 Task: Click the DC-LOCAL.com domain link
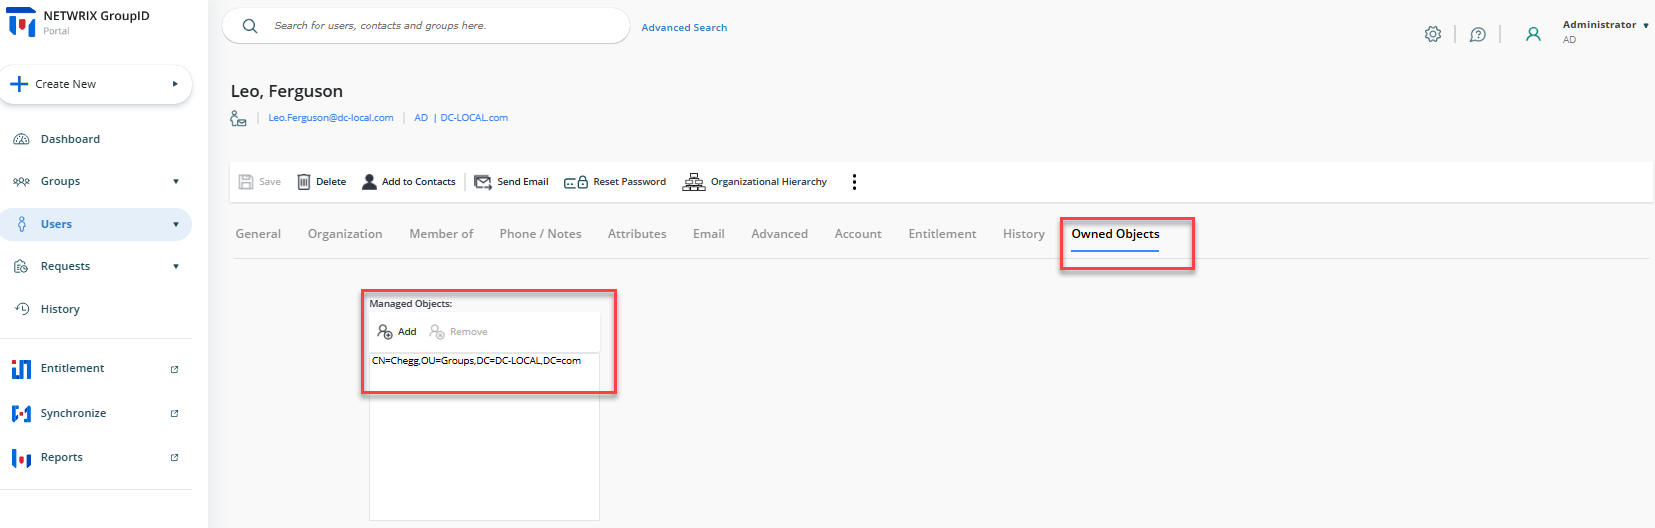click(x=474, y=118)
